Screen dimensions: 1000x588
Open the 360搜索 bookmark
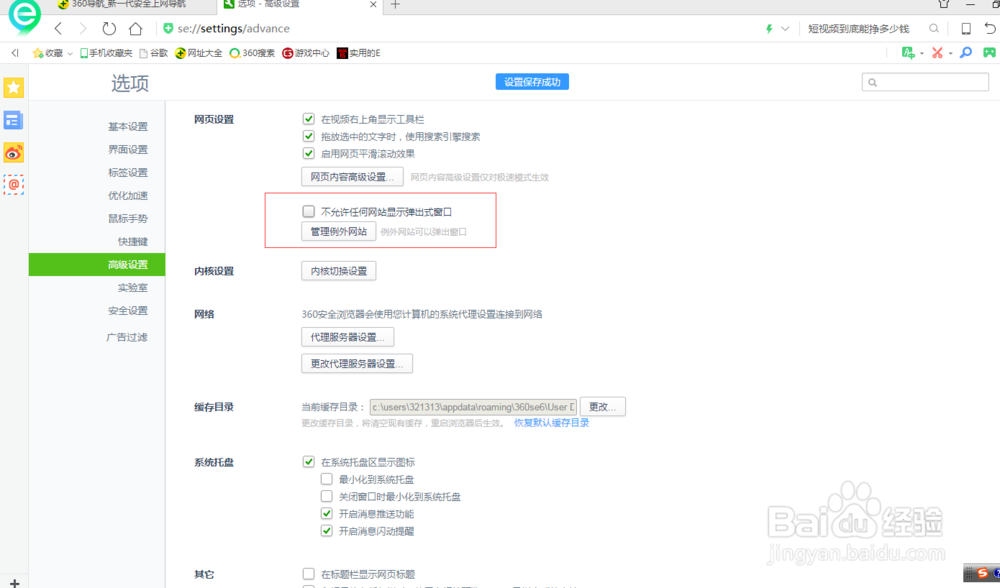252,53
